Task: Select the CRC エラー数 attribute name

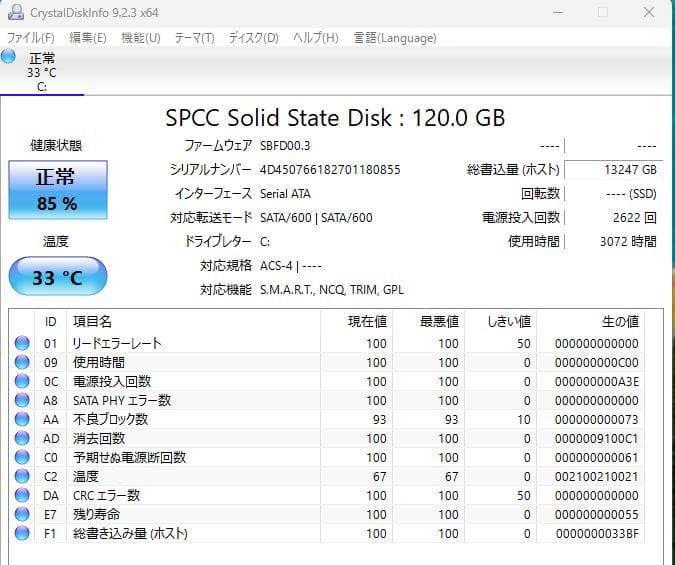Action: (106, 495)
